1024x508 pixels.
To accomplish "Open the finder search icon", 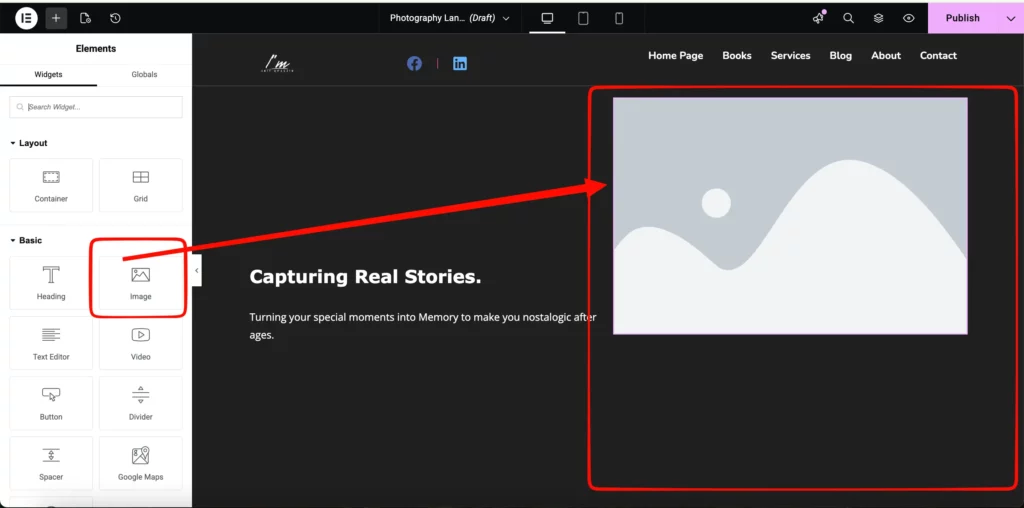I will coord(848,18).
